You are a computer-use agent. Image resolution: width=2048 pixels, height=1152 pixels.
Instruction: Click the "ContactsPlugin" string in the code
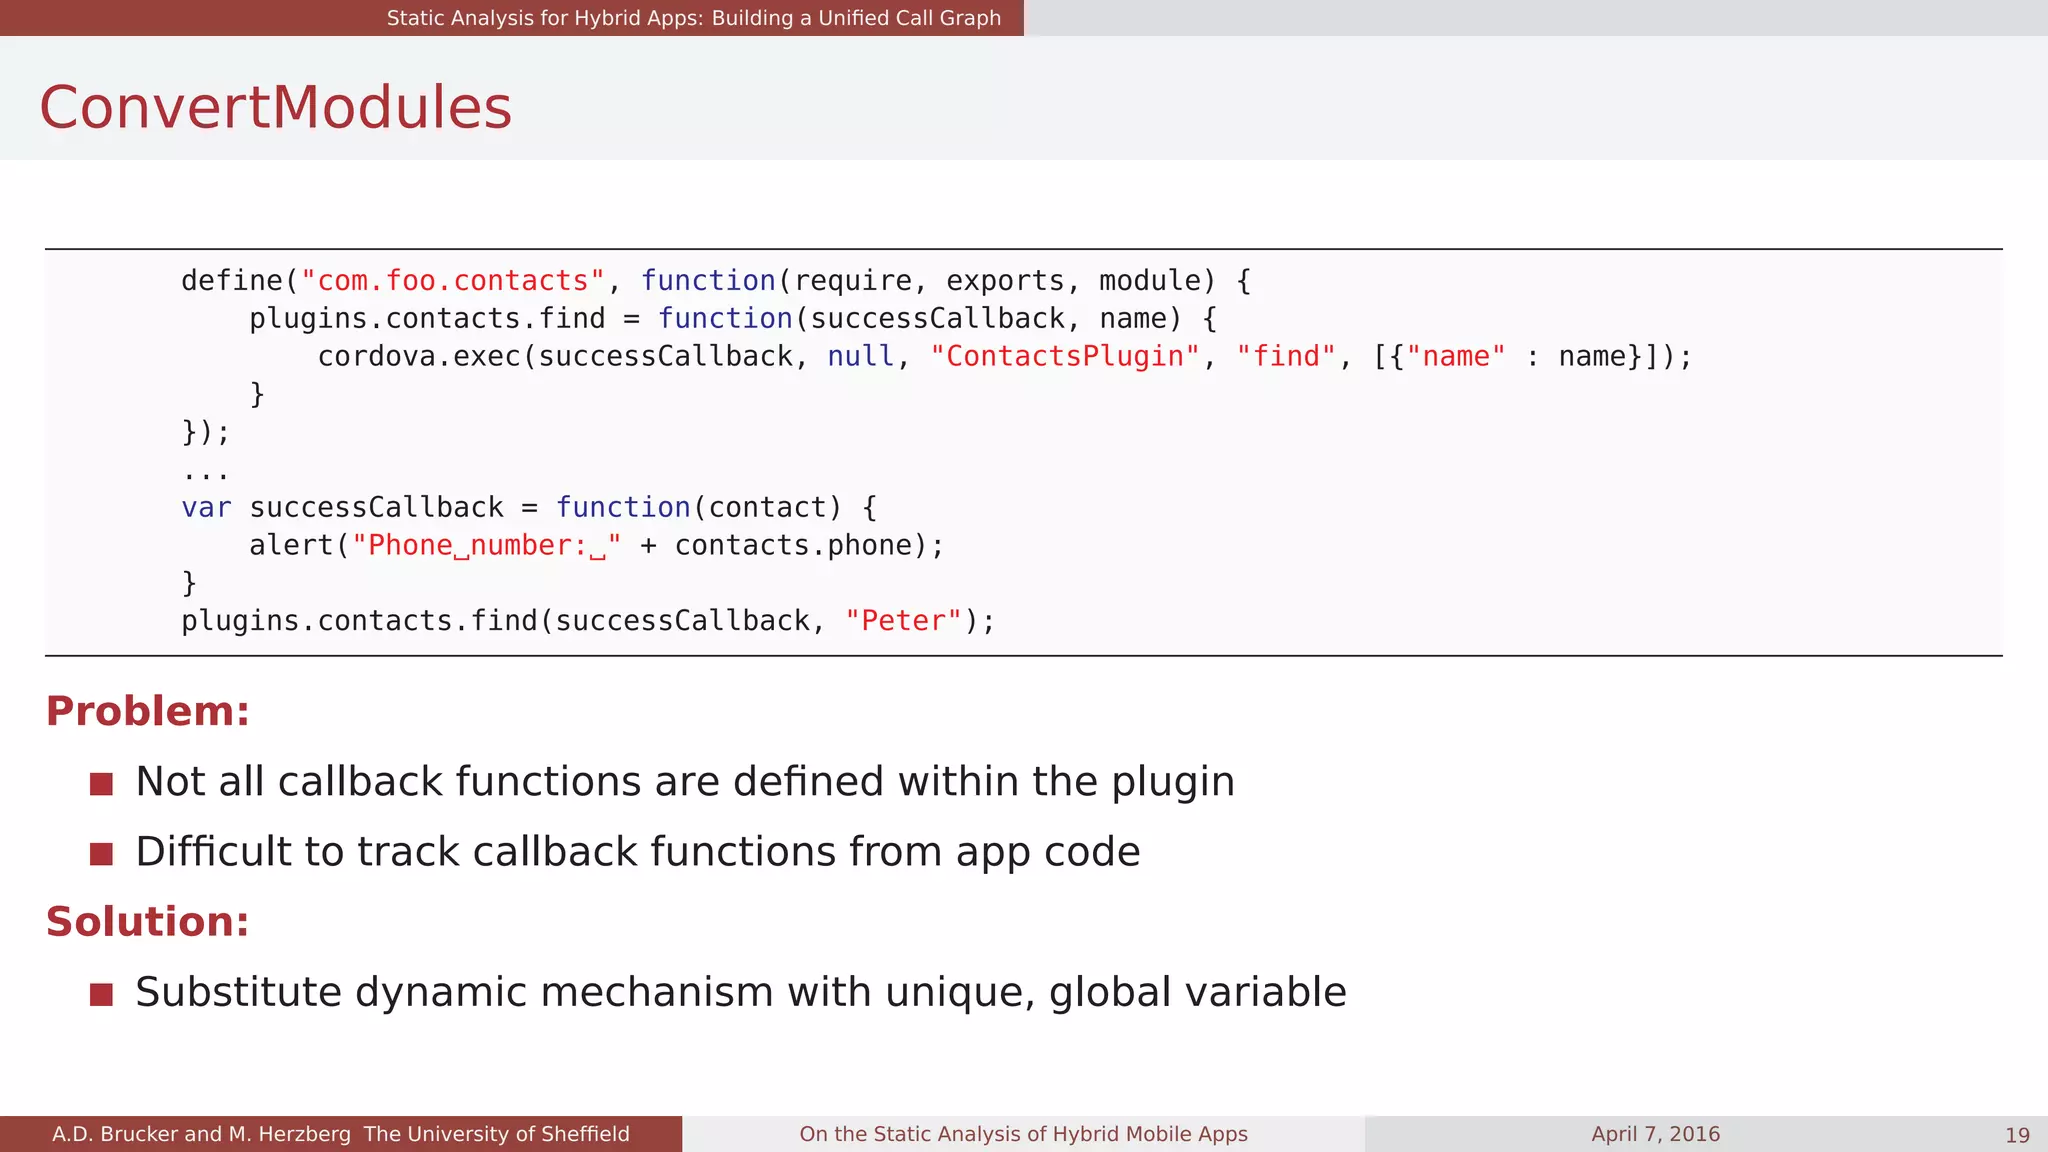pos(1065,357)
